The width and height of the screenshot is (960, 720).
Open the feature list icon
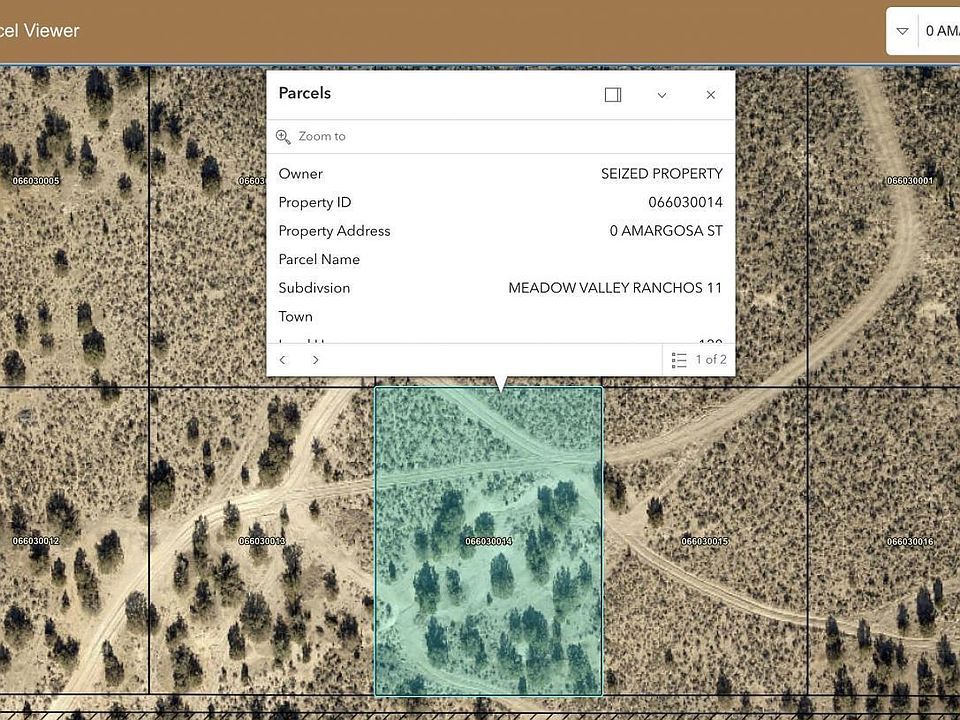(x=679, y=360)
